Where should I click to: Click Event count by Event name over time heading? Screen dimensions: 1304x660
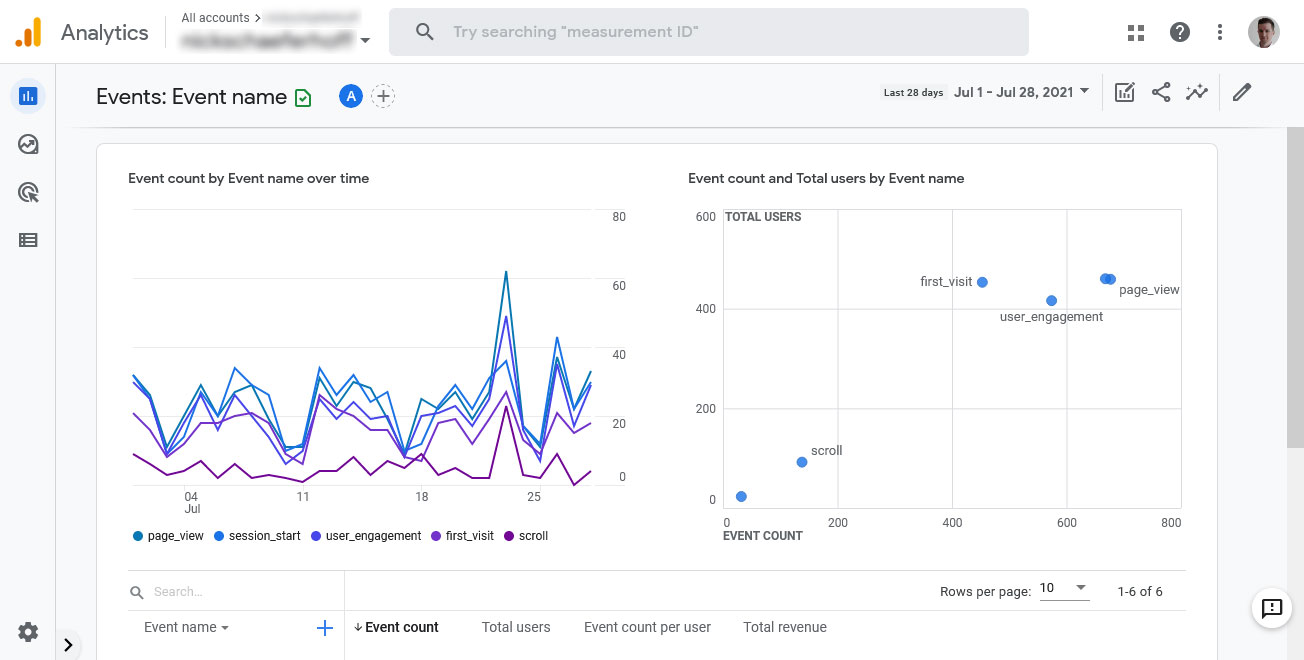249,179
